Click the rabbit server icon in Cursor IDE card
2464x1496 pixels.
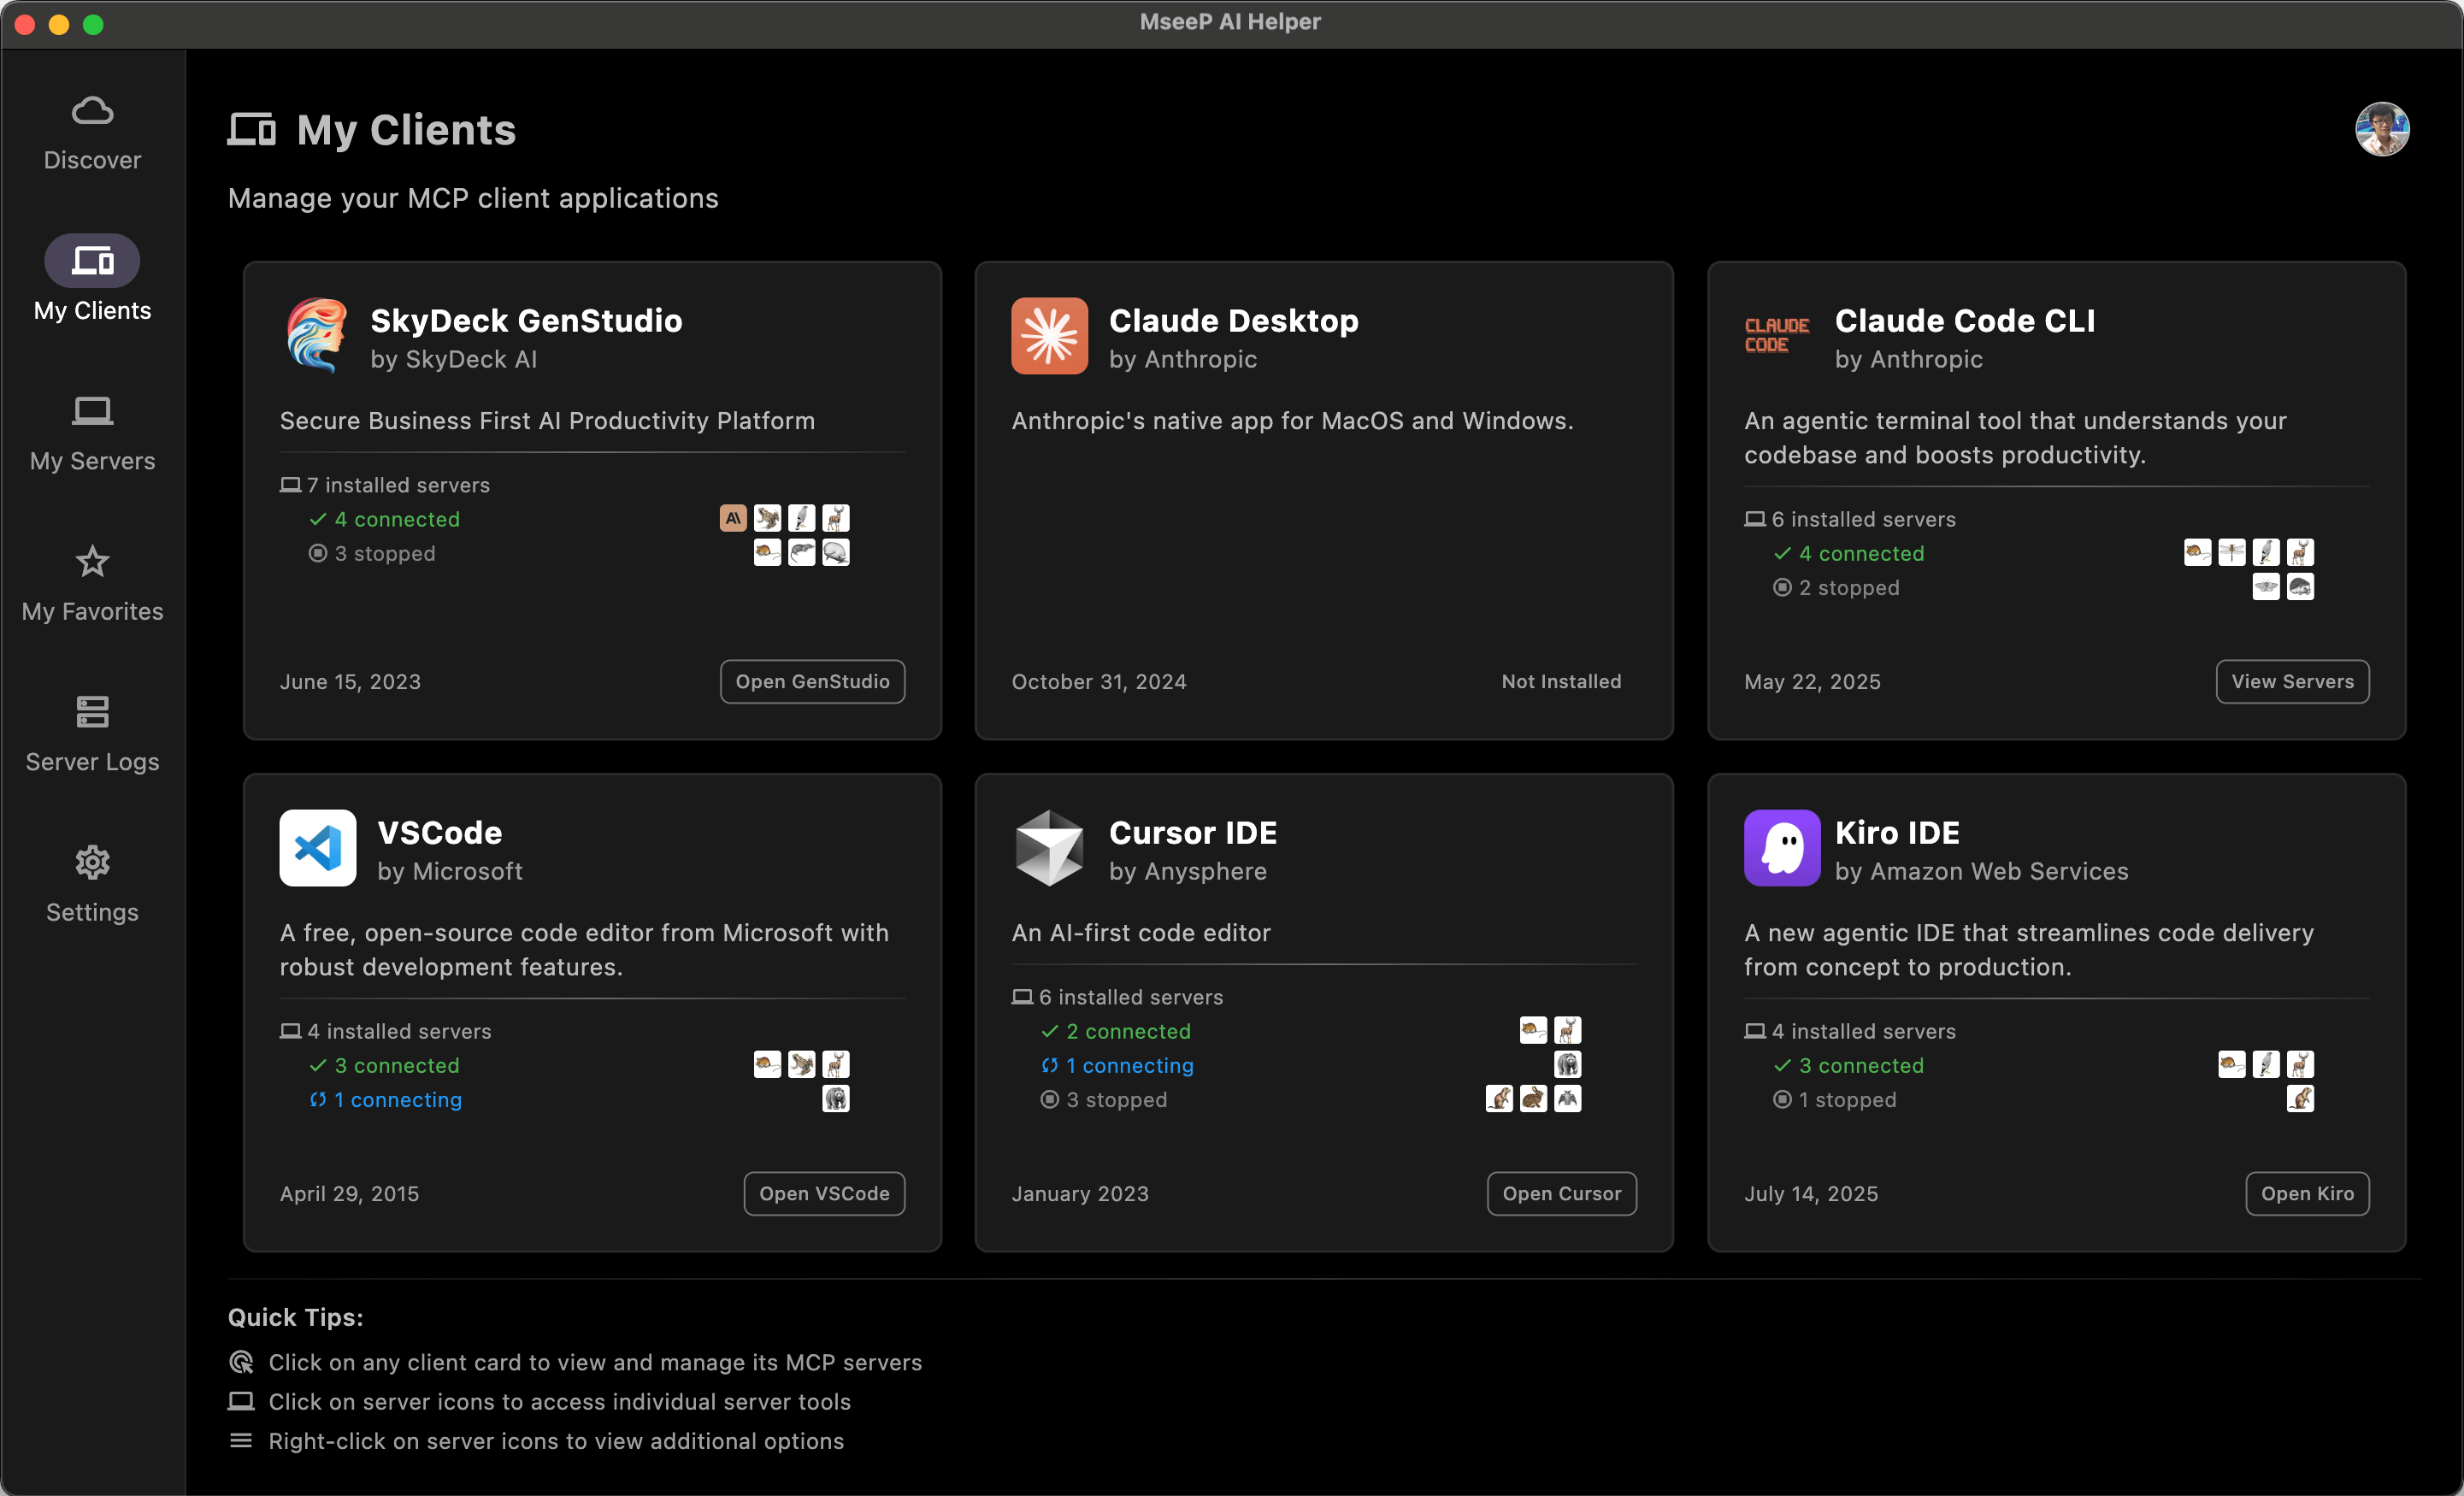coord(1533,1098)
